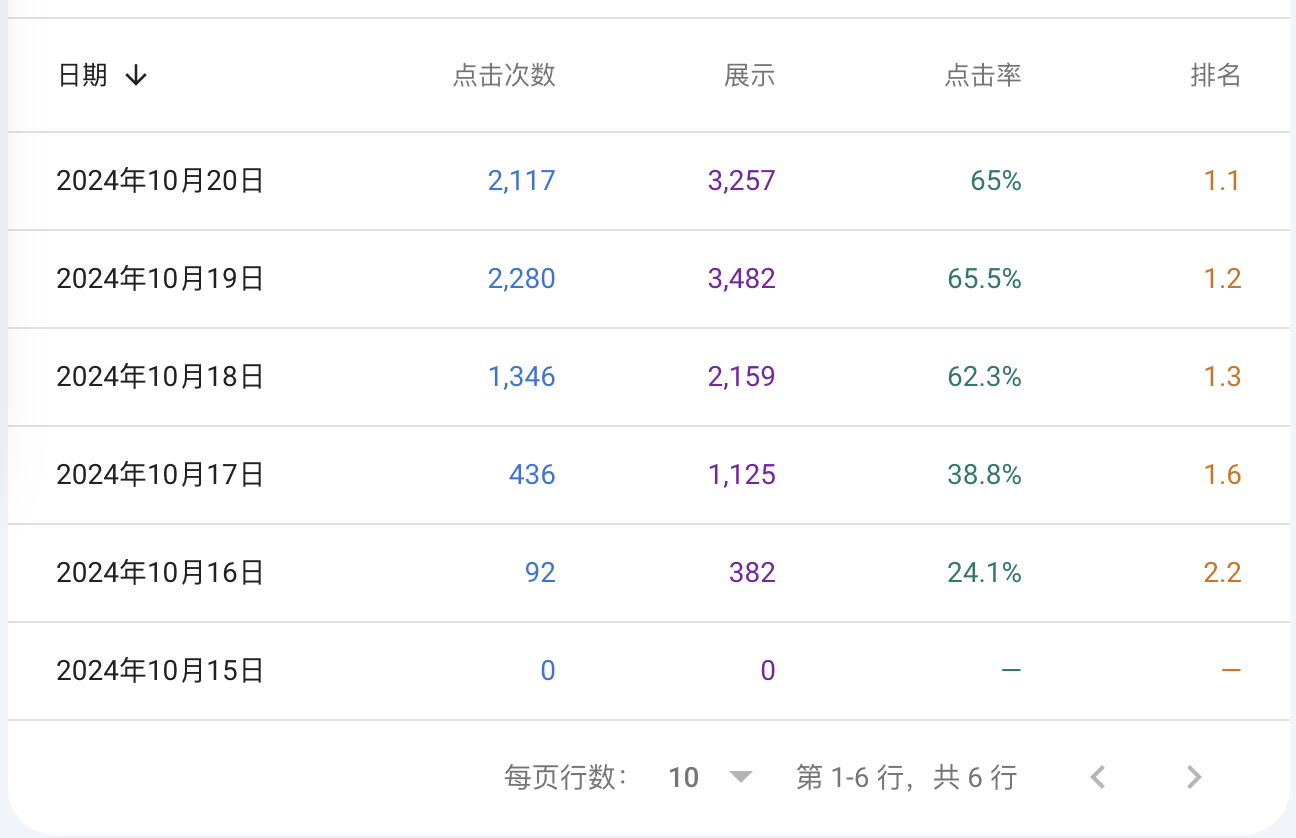Screen dimensions: 1296x838
Task: Click the clicks value 1,346
Action: pyautogui.click(x=522, y=377)
